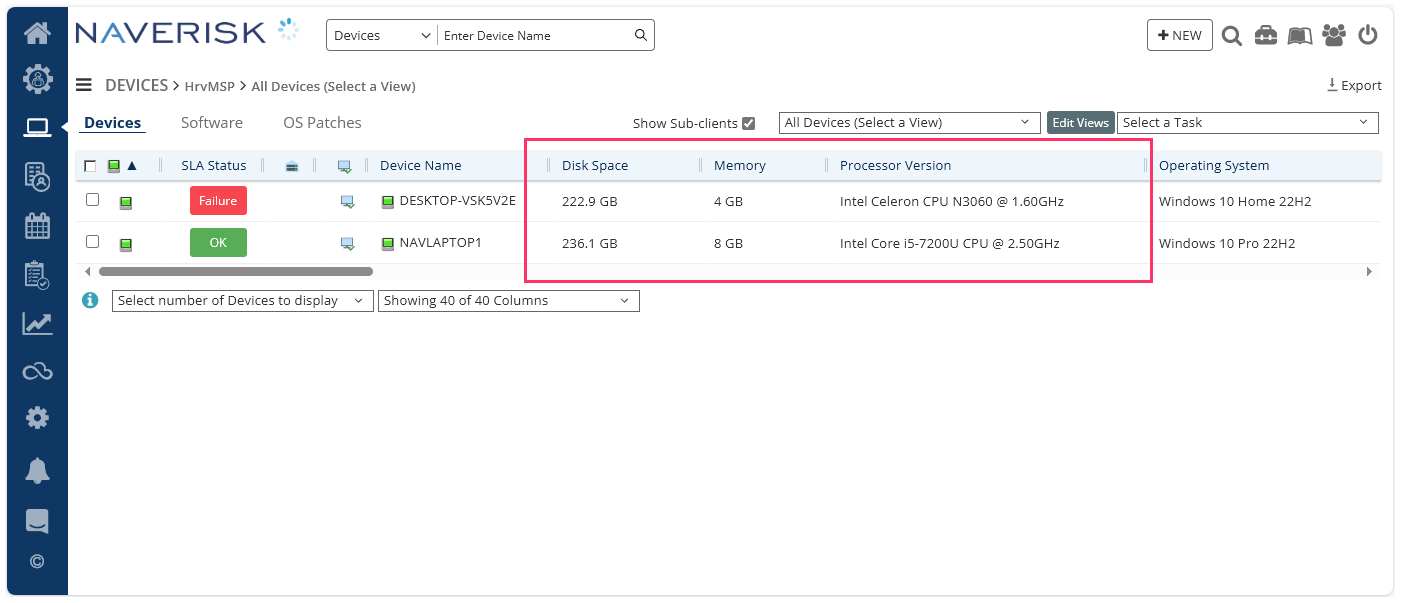Open the NAVLAPTOP1 device link
The width and height of the screenshot is (1402, 603).
tap(440, 242)
